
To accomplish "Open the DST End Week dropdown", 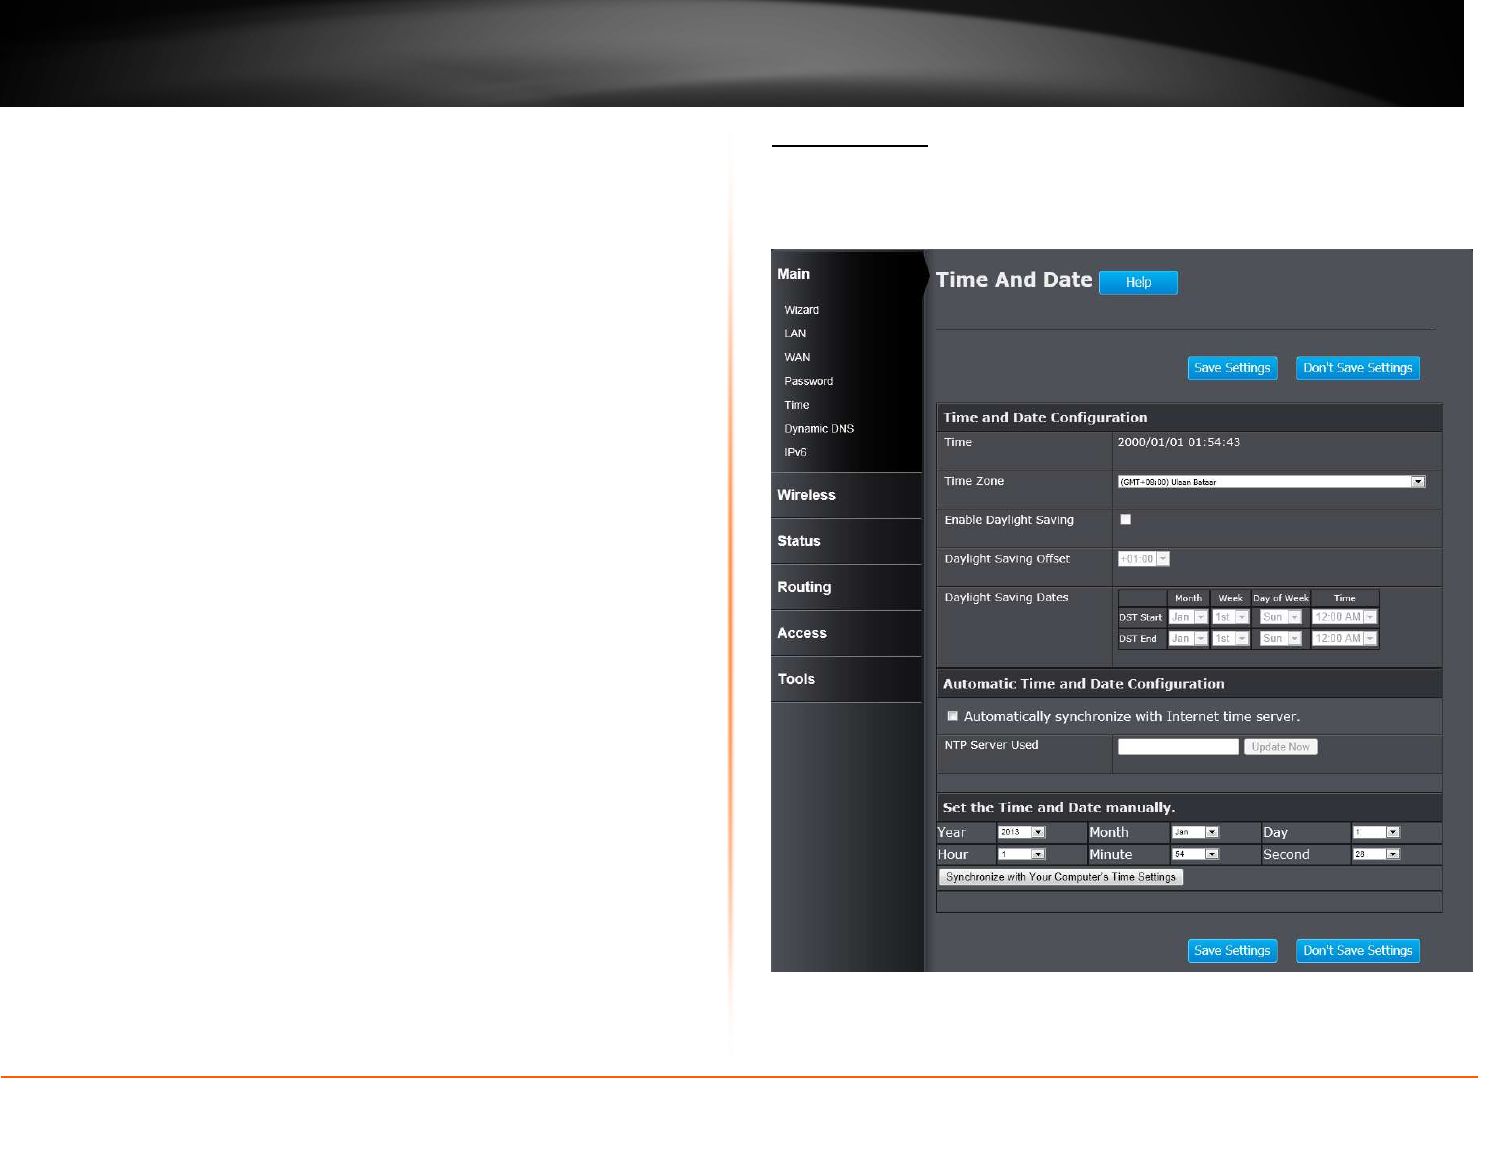I will tap(1231, 639).
